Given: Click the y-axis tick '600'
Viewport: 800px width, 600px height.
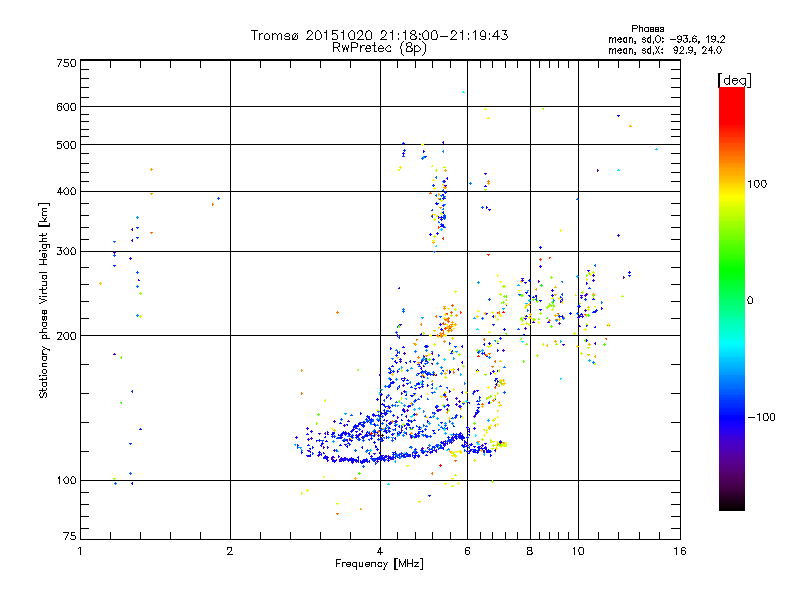Looking at the screenshot, I should (67, 107).
